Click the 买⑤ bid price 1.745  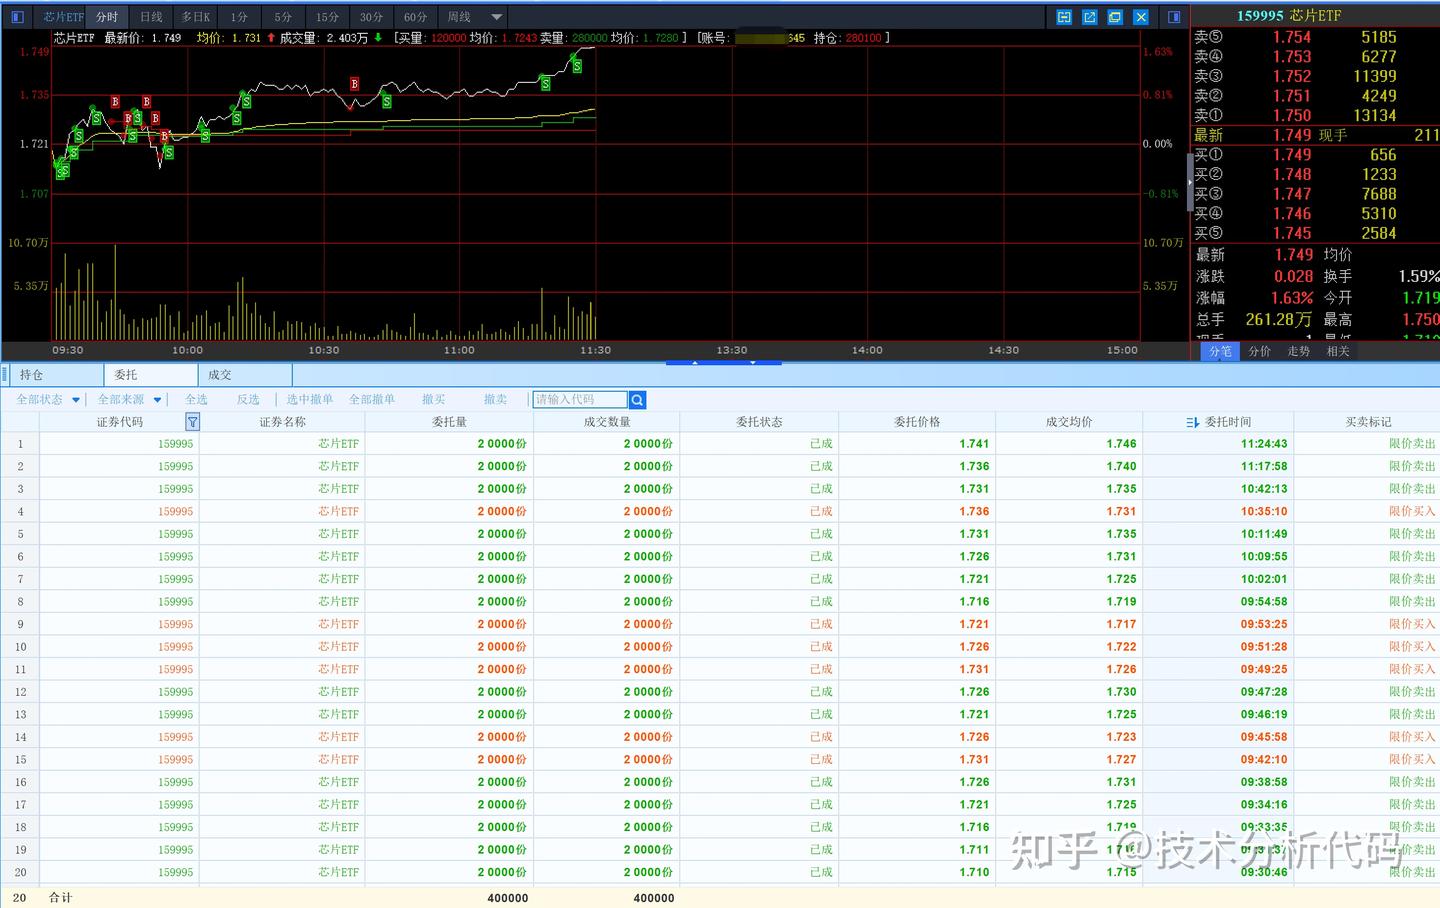pyautogui.click(x=1292, y=233)
